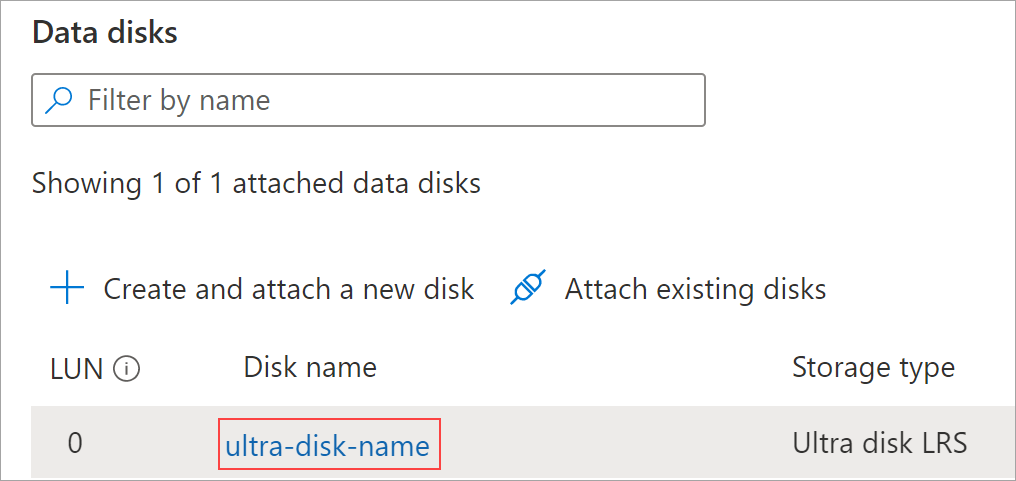Click the plus icon for new disk
This screenshot has width=1016, height=481.
[x=67, y=290]
